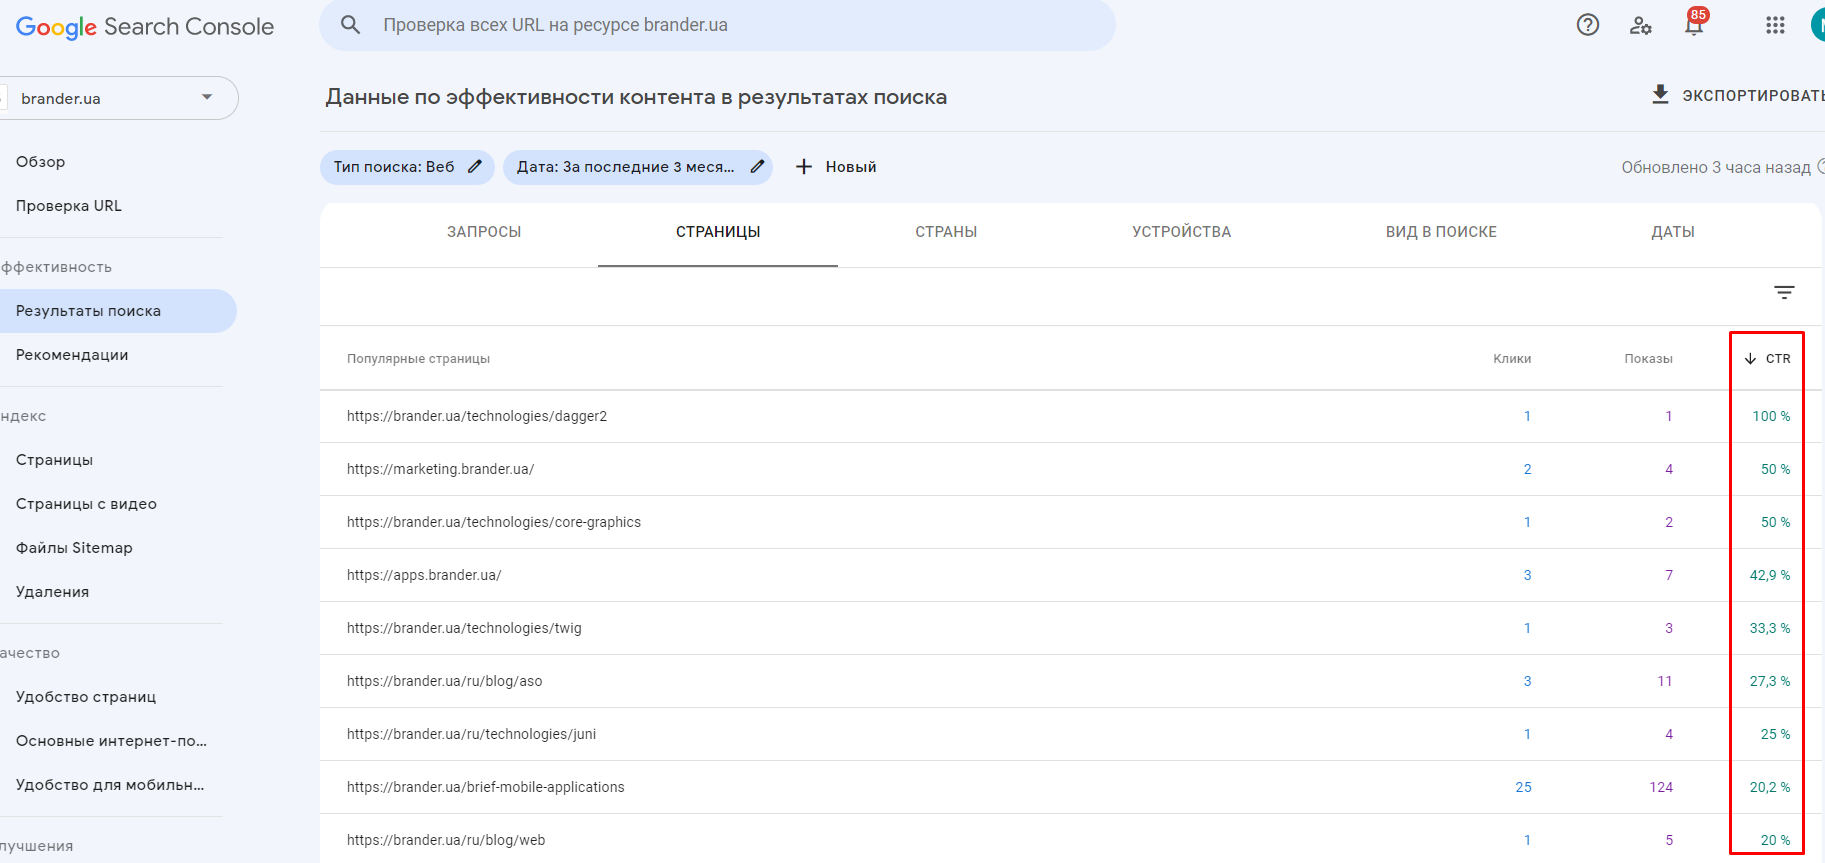The image size is (1825, 863).
Task: Sort by the Клики column header
Action: tap(1511, 359)
